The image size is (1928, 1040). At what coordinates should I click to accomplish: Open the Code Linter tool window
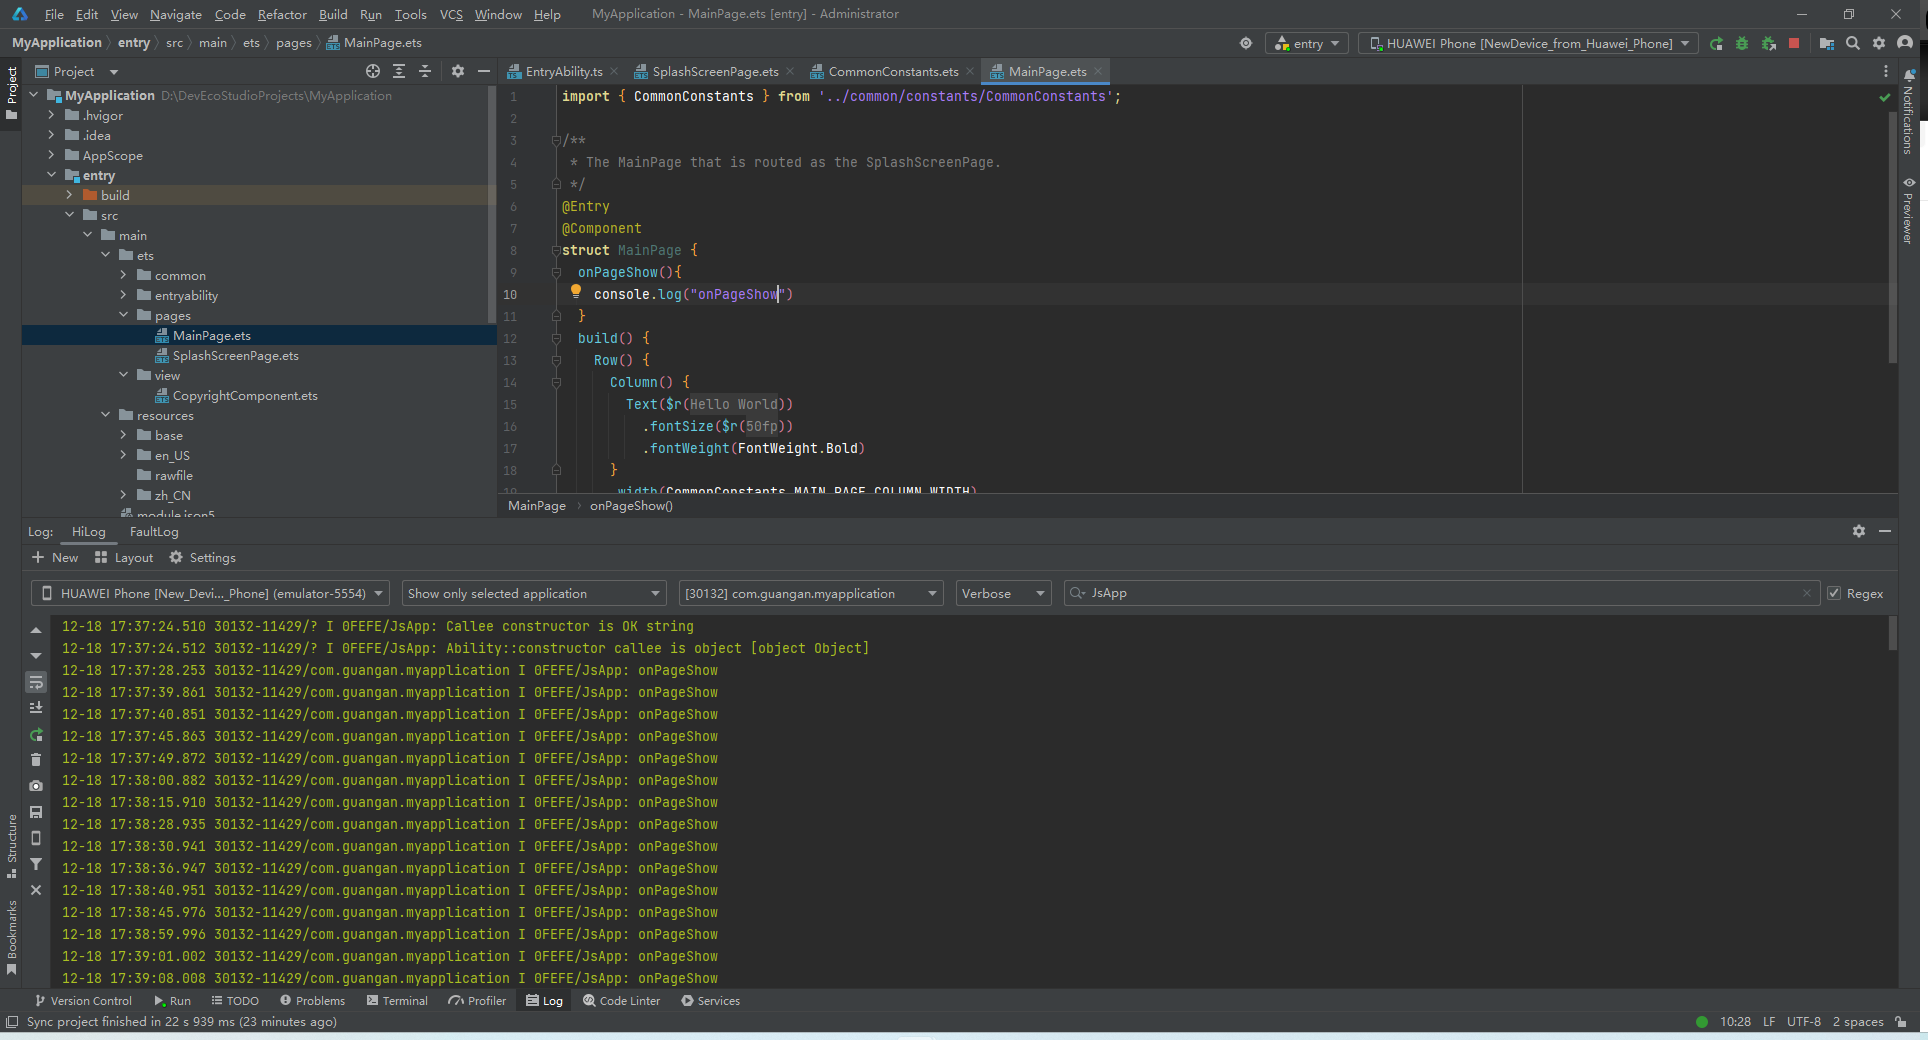[x=621, y=1000]
